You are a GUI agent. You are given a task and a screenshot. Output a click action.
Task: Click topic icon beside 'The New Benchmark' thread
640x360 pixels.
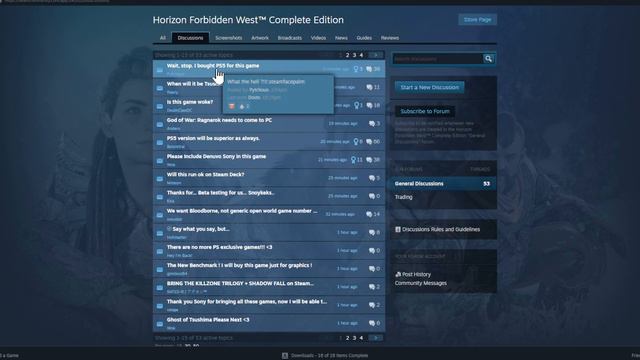tap(160, 269)
